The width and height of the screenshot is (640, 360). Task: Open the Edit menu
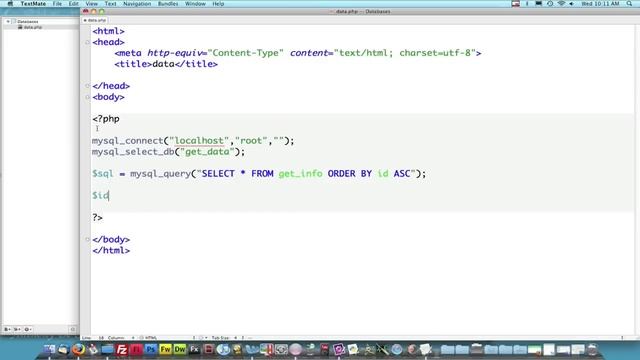[73, 4]
